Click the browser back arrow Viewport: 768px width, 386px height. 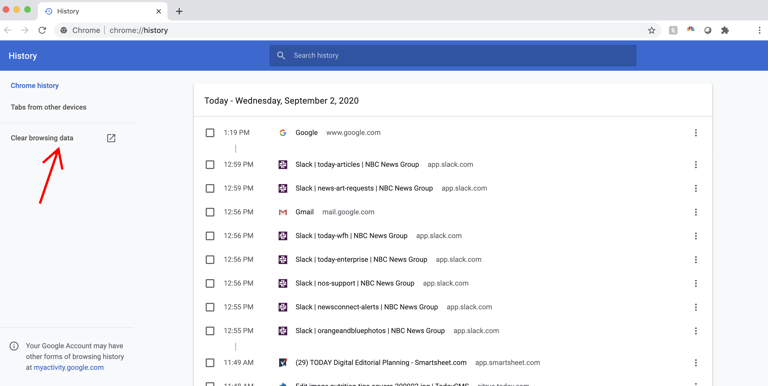[7, 30]
